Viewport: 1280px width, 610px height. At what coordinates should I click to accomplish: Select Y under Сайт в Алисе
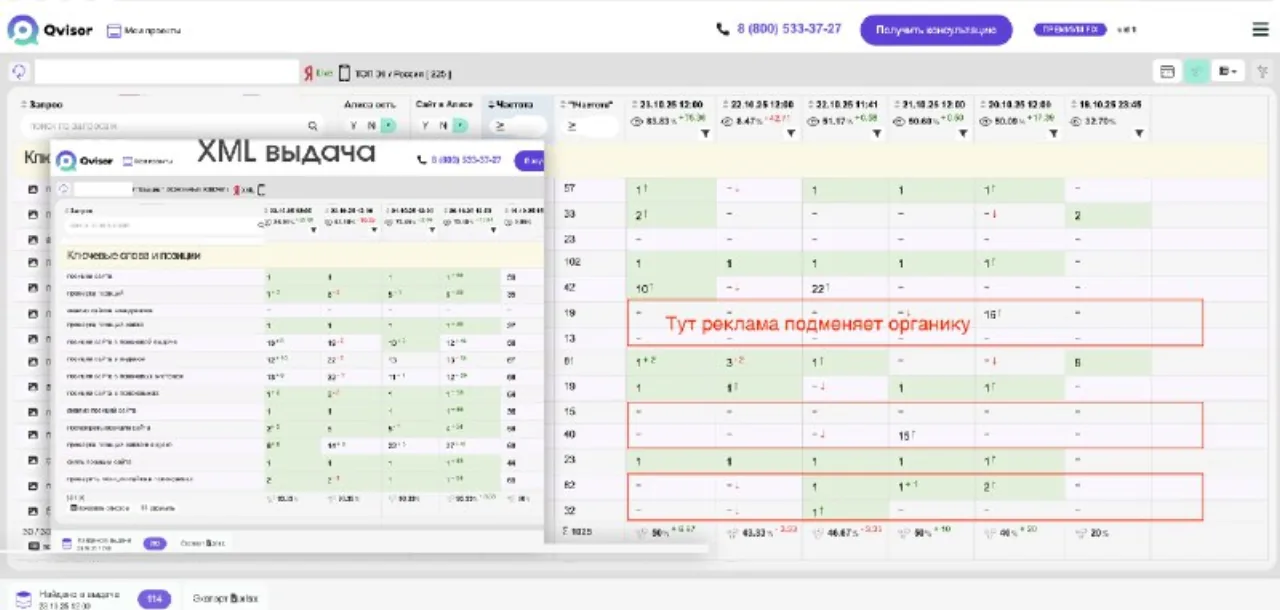point(425,126)
